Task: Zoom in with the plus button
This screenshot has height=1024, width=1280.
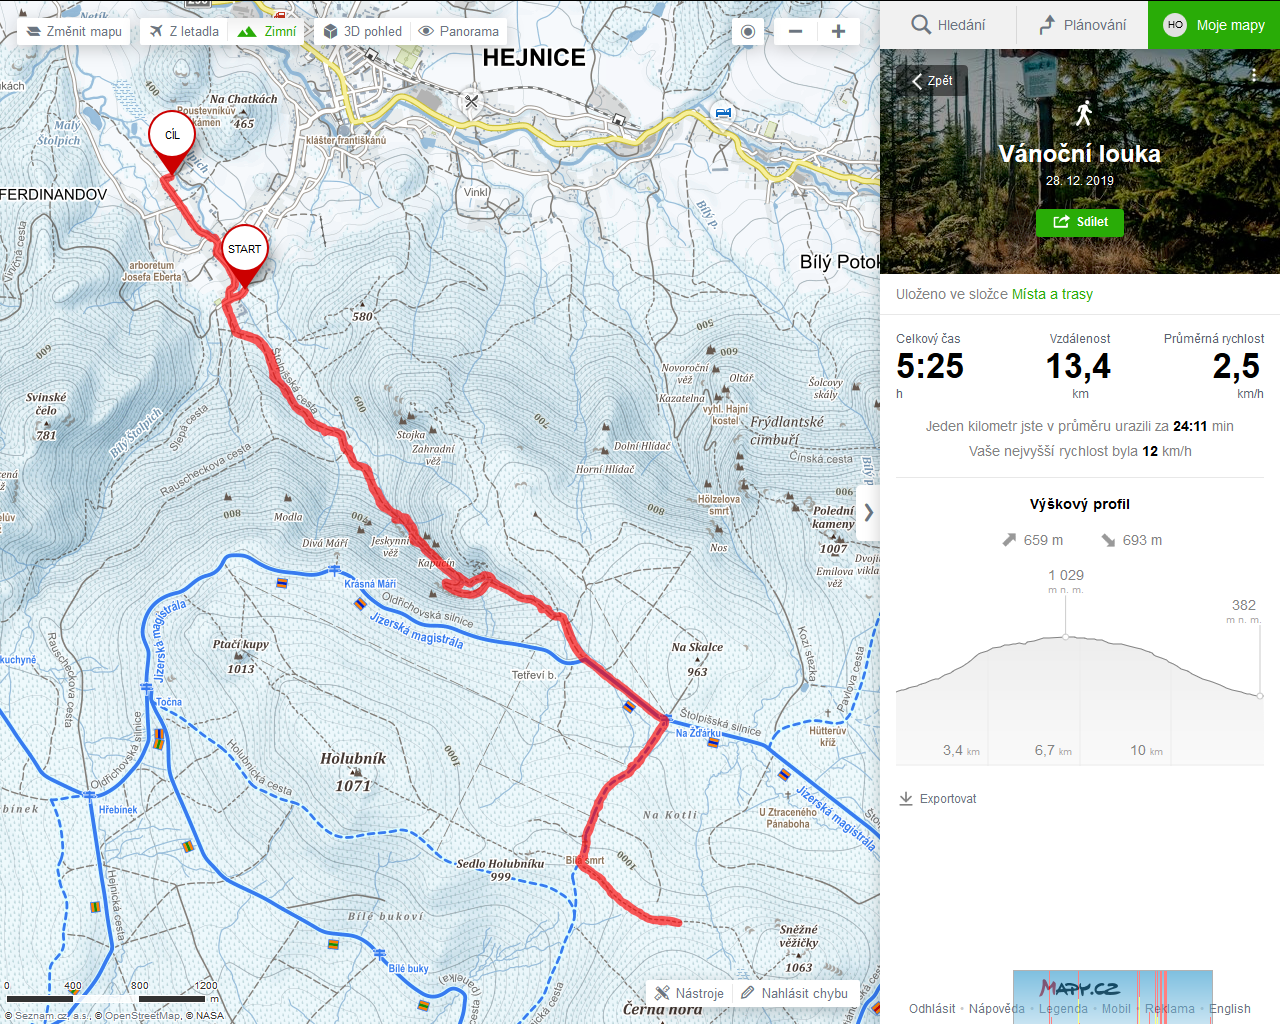Action: pyautogui.click(x=838, y=31)
